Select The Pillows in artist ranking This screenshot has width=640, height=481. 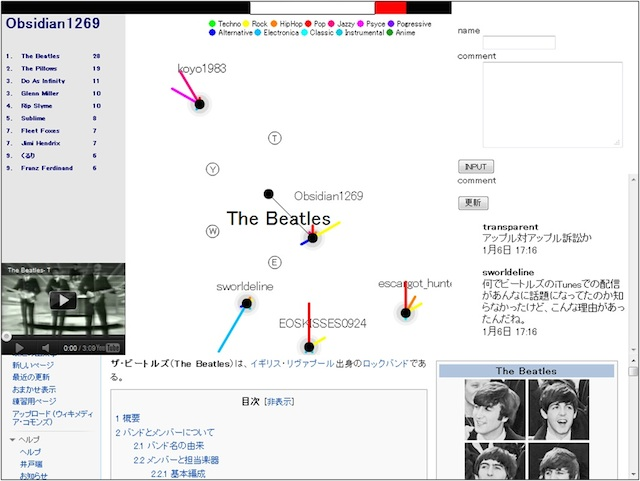39,69
